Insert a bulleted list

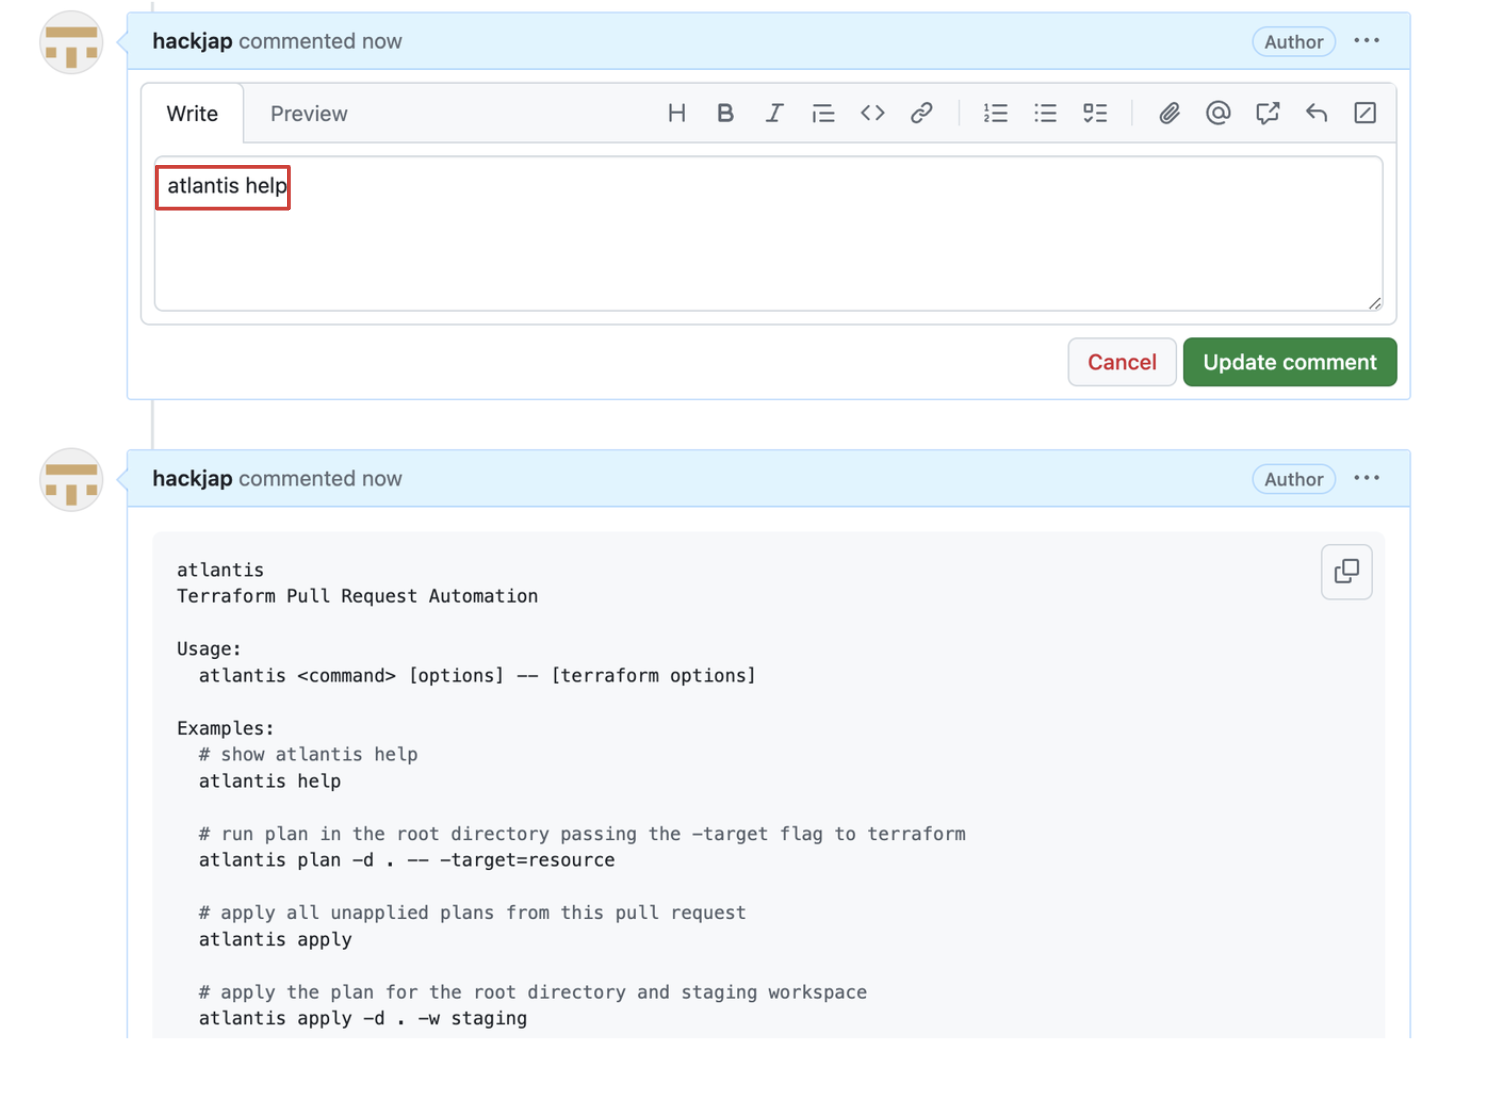(x=1045, y=113)
